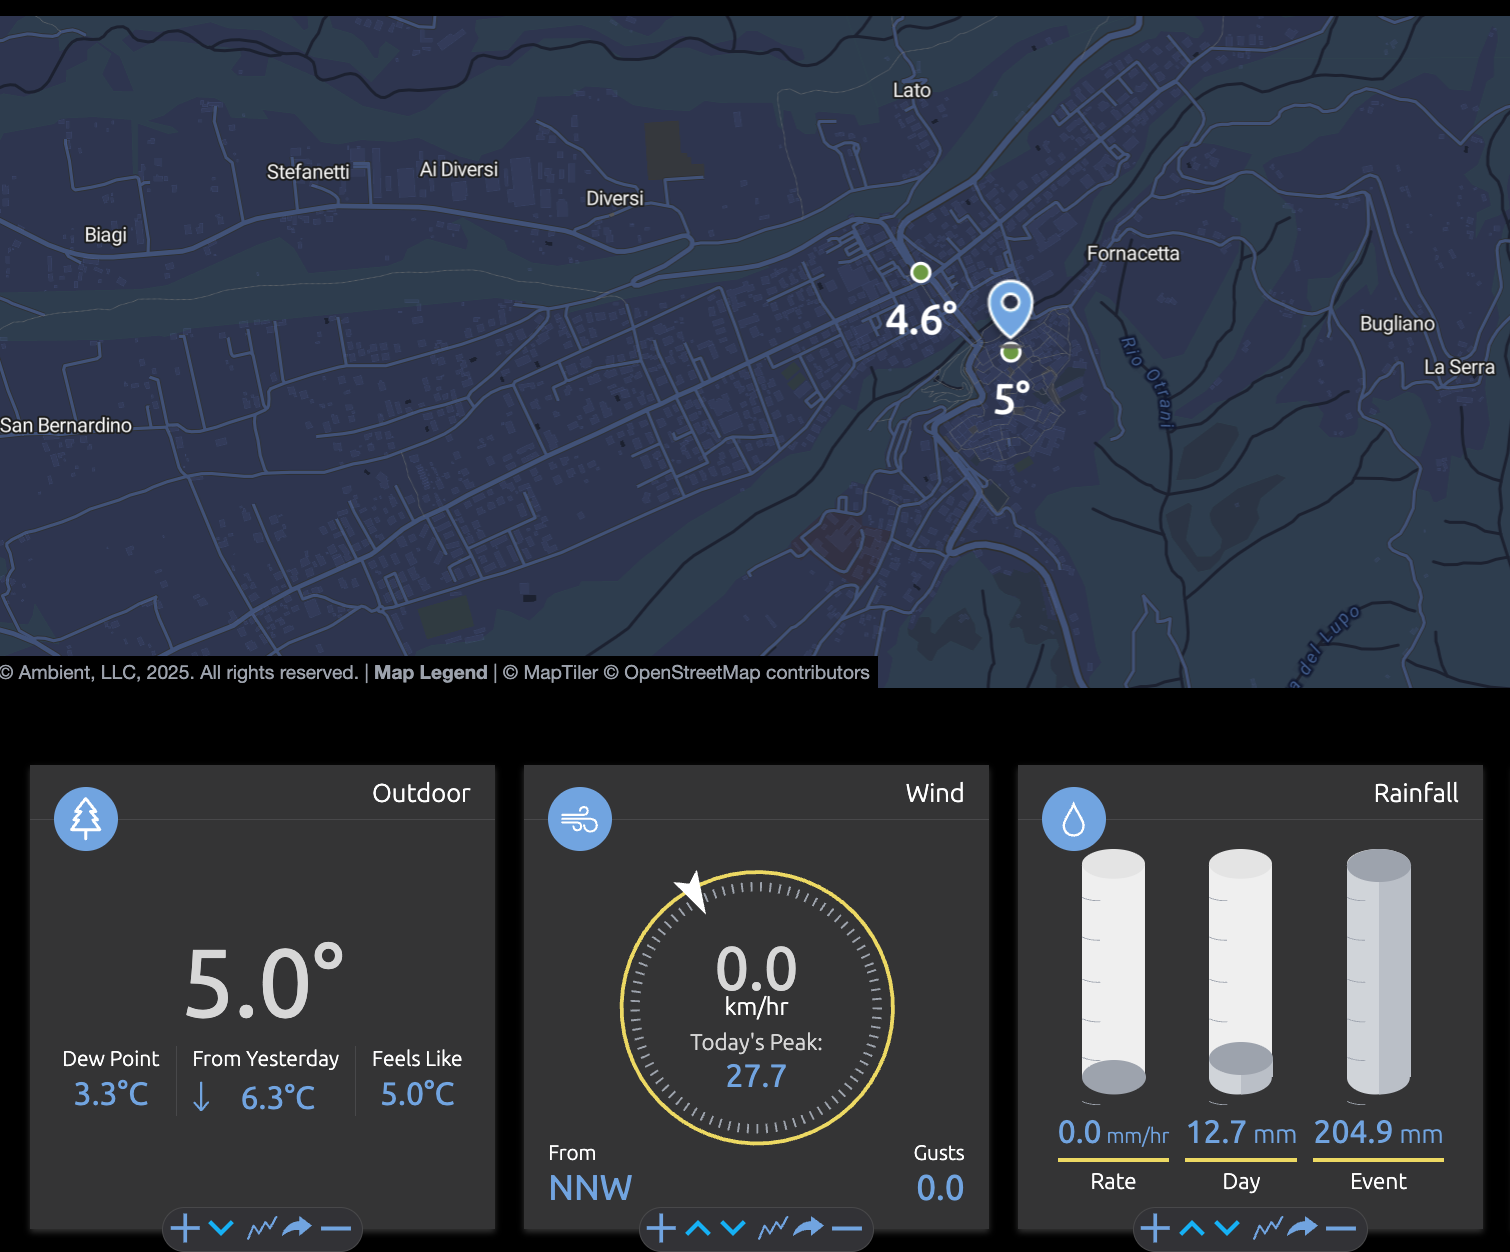1510x1252 pixels.
Task: Click the Outdoor tile tree icon
Action: 86,819
